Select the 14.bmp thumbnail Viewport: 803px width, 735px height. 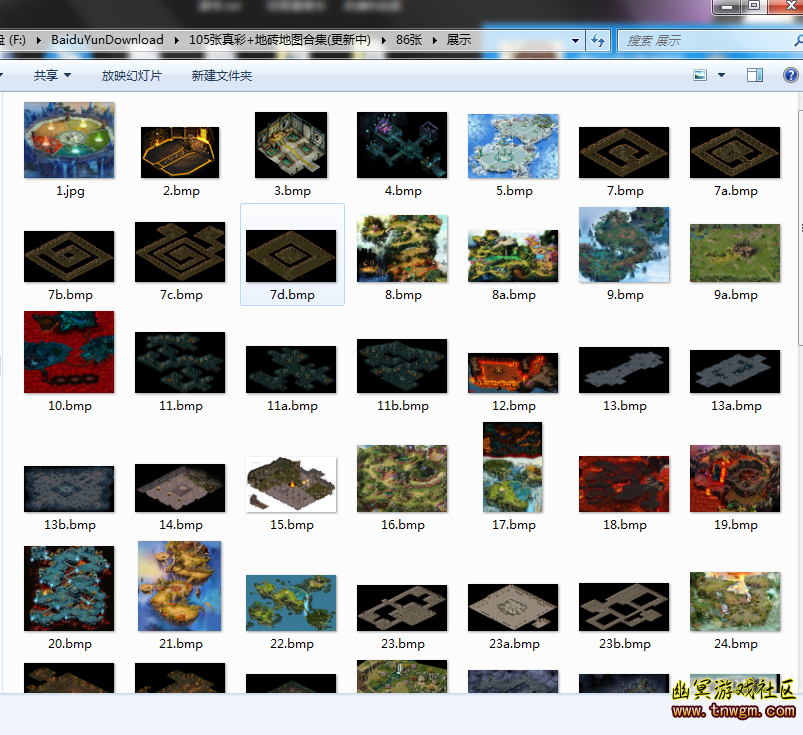[x=180, y=488]
